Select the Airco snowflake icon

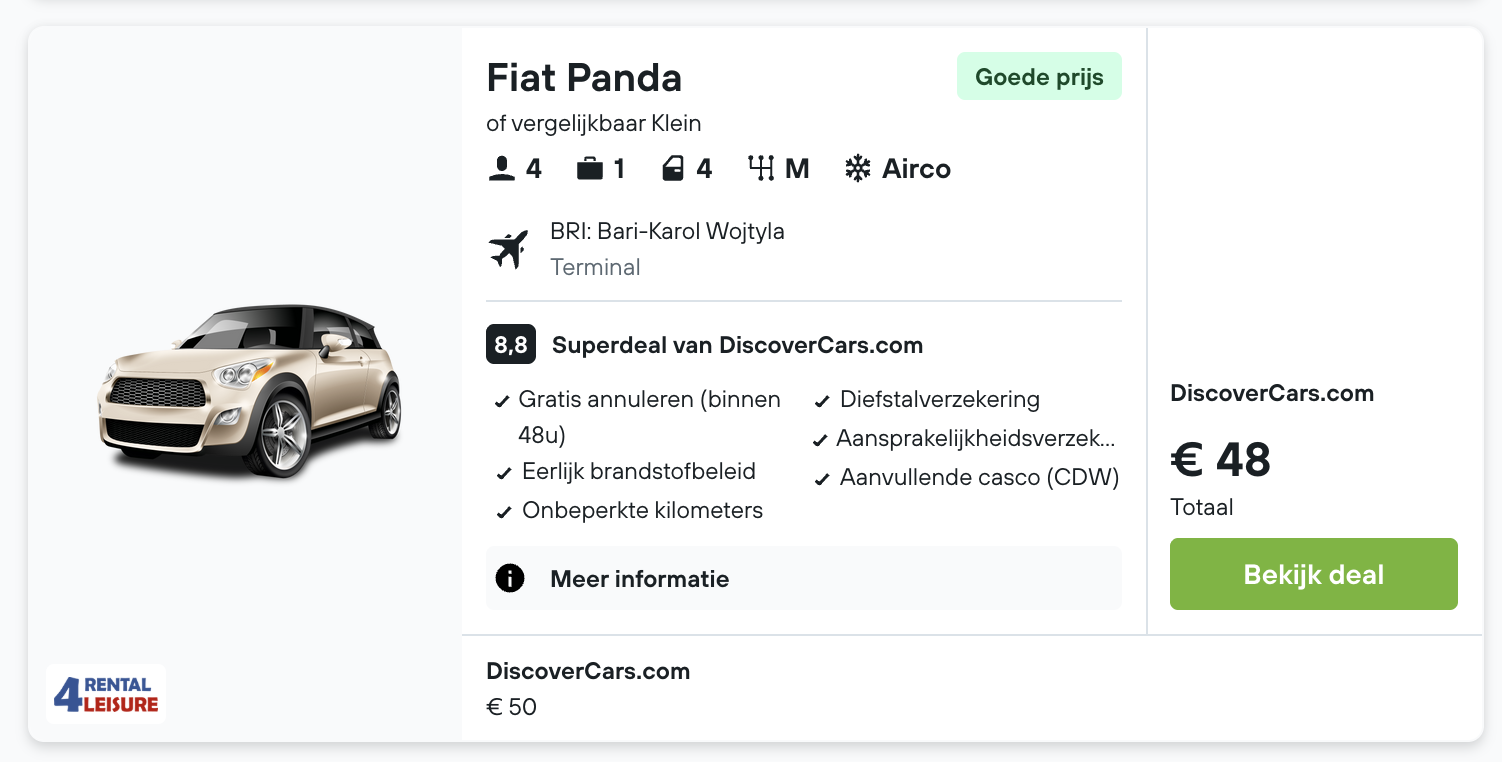857,168
